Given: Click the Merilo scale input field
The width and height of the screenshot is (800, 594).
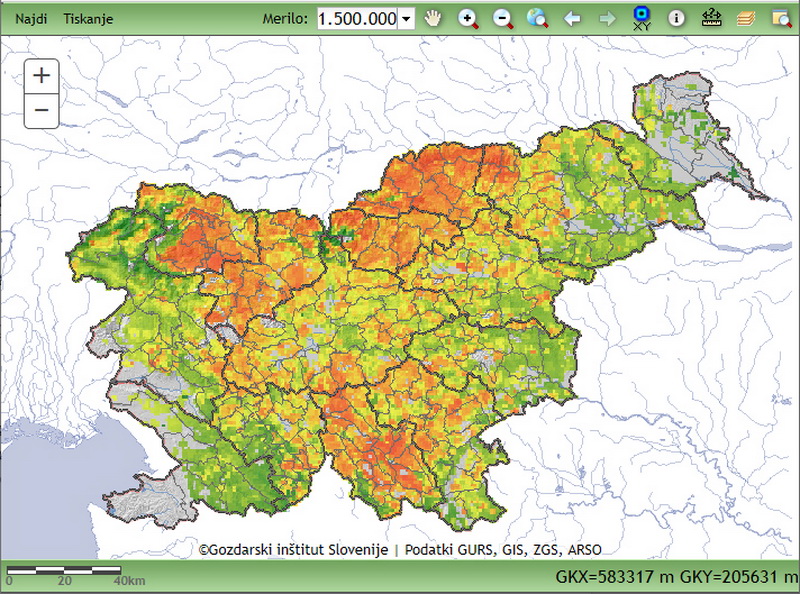Looking at the screenshot, I should pyautogui.click(x=357, y=19).
